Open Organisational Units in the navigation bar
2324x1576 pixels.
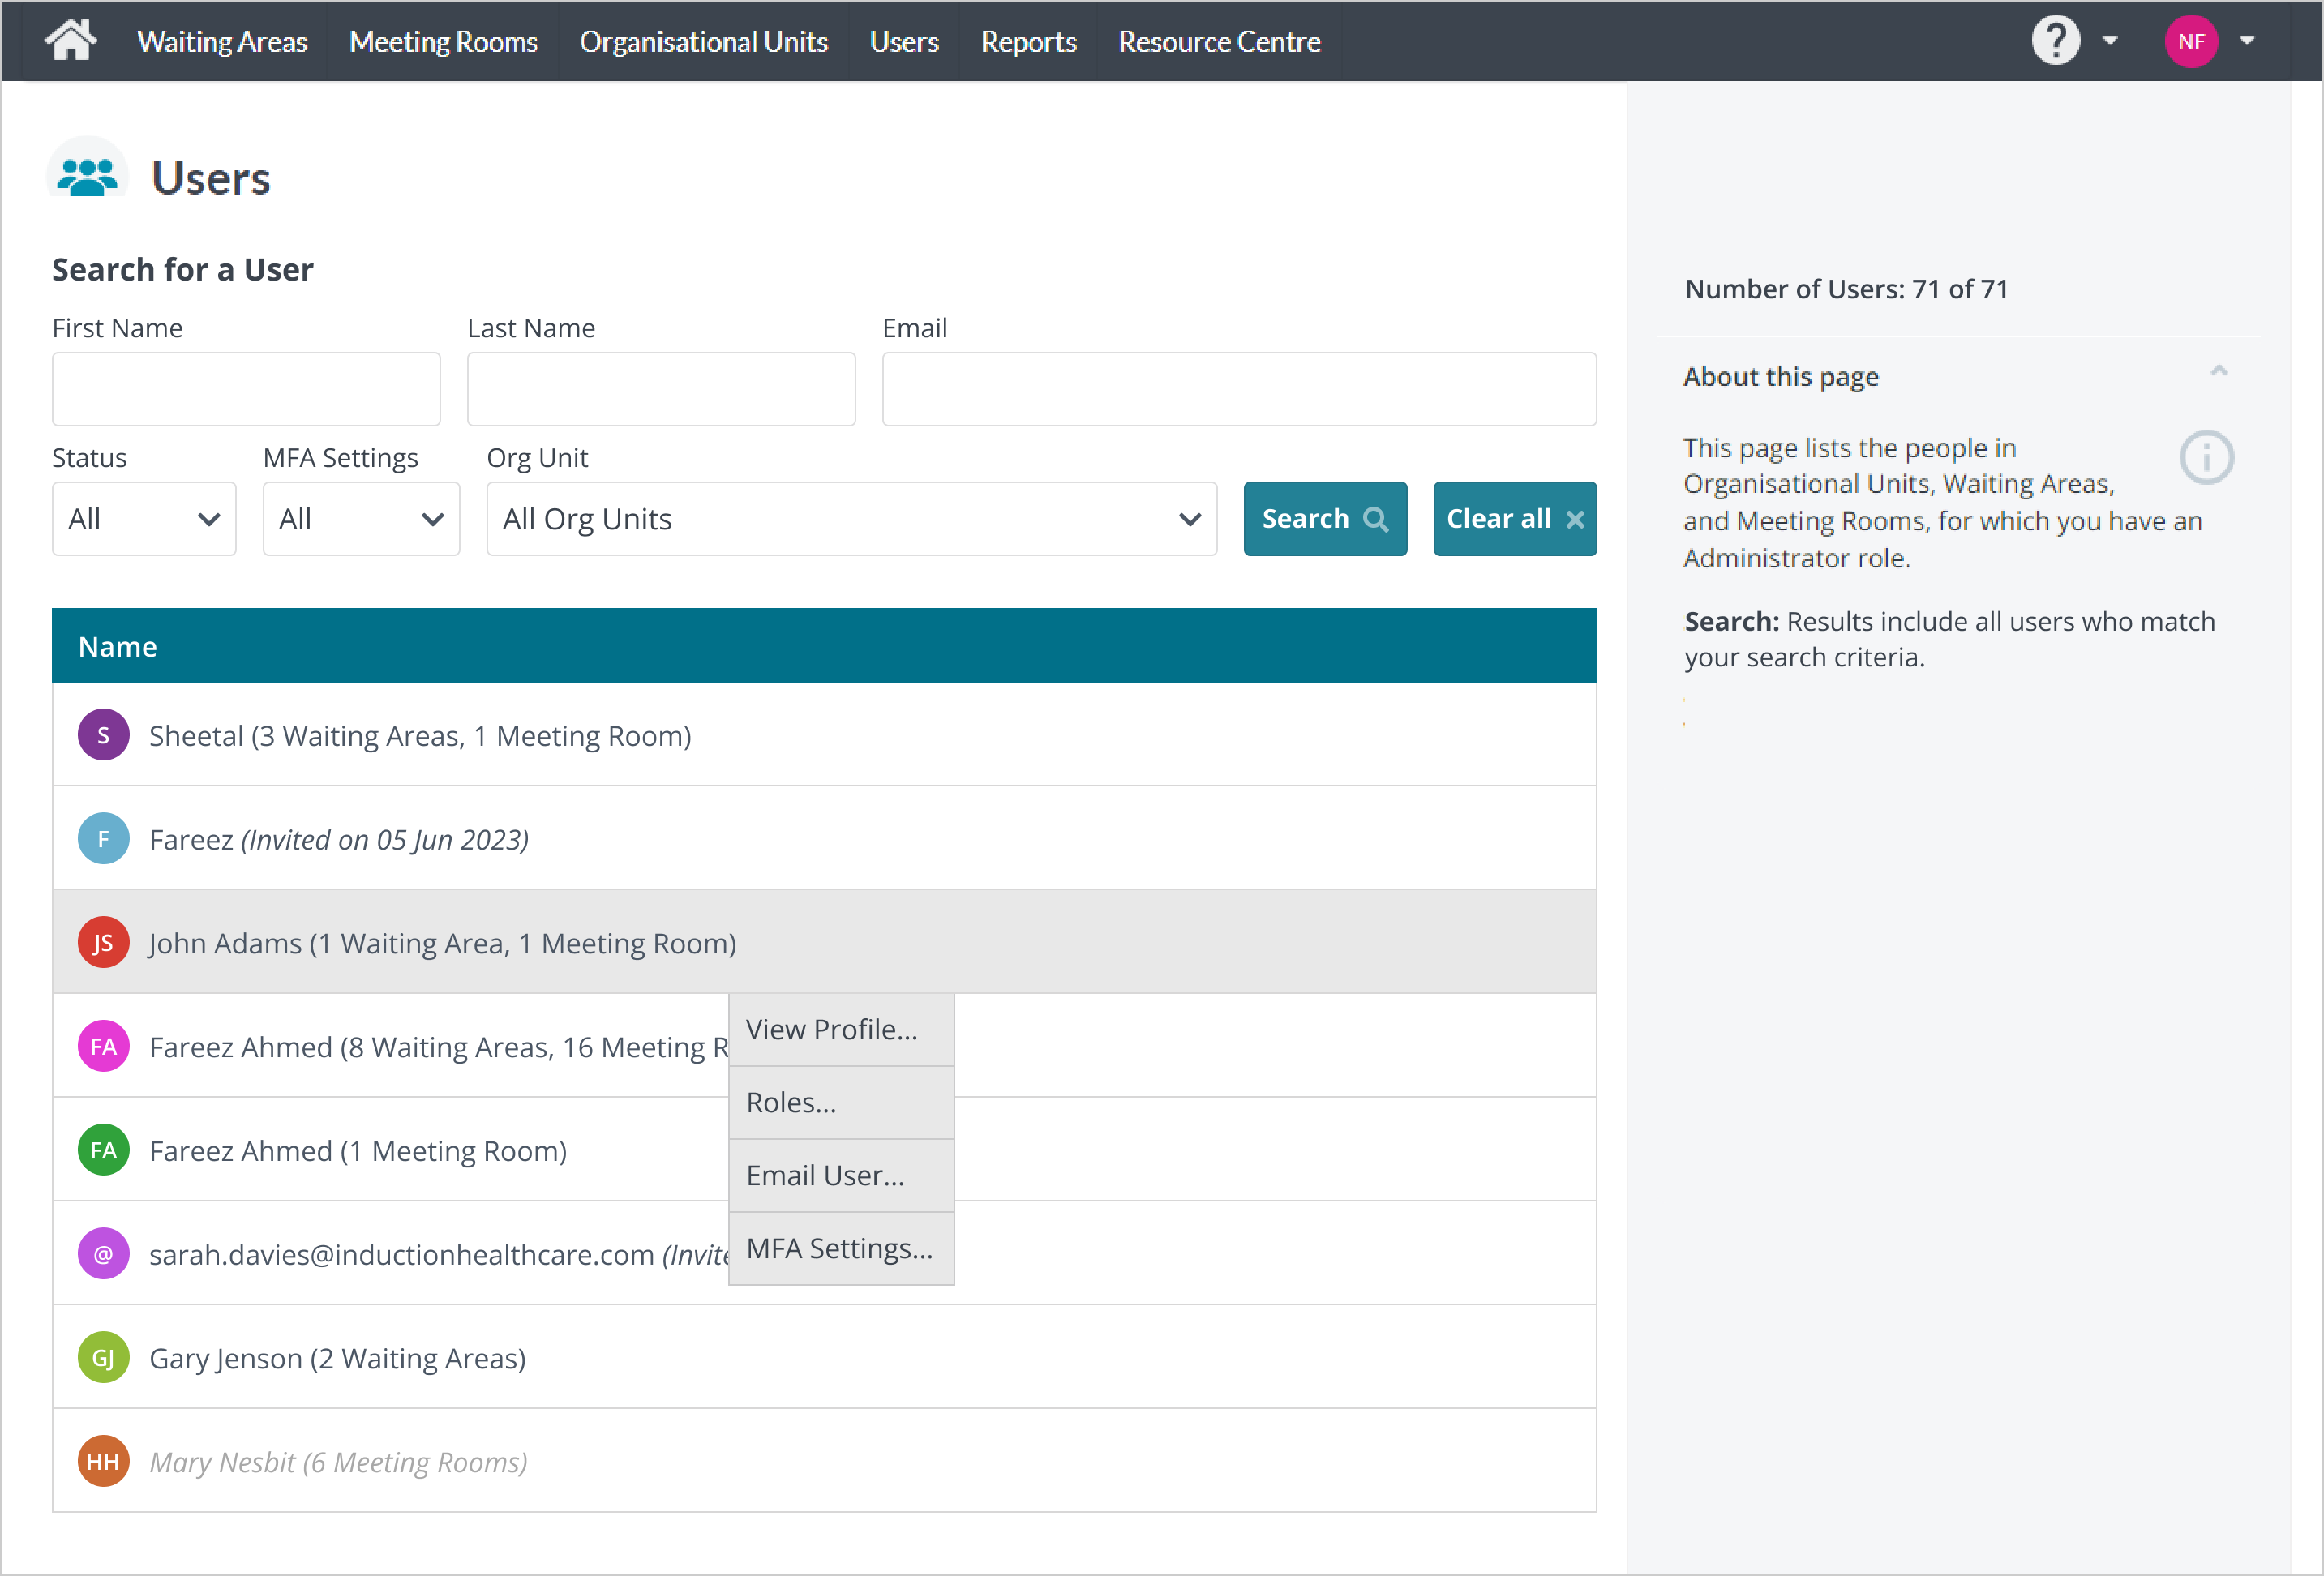click(703, 41)
